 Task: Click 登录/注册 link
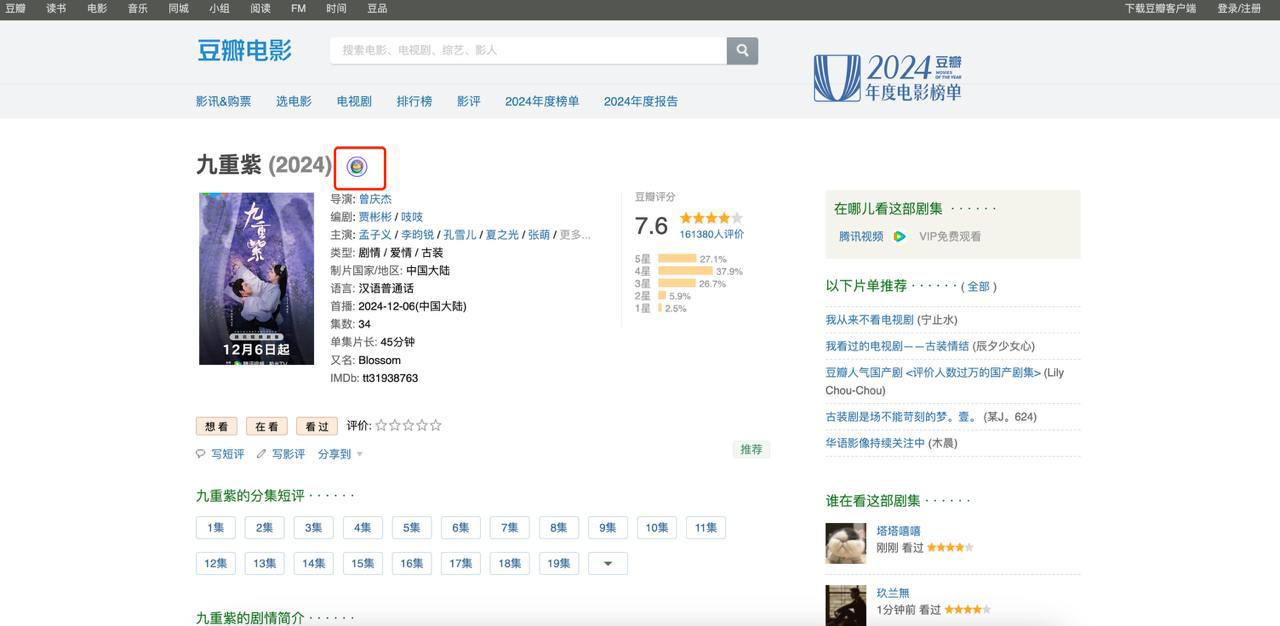coord(1239,8)
